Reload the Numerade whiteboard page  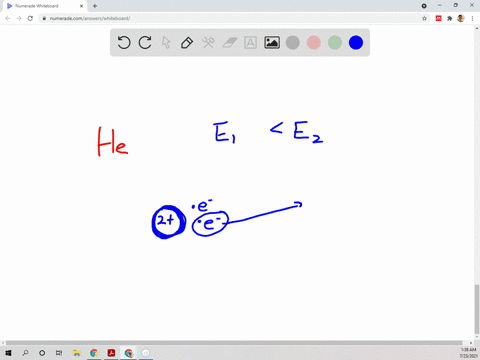[30, 18]
